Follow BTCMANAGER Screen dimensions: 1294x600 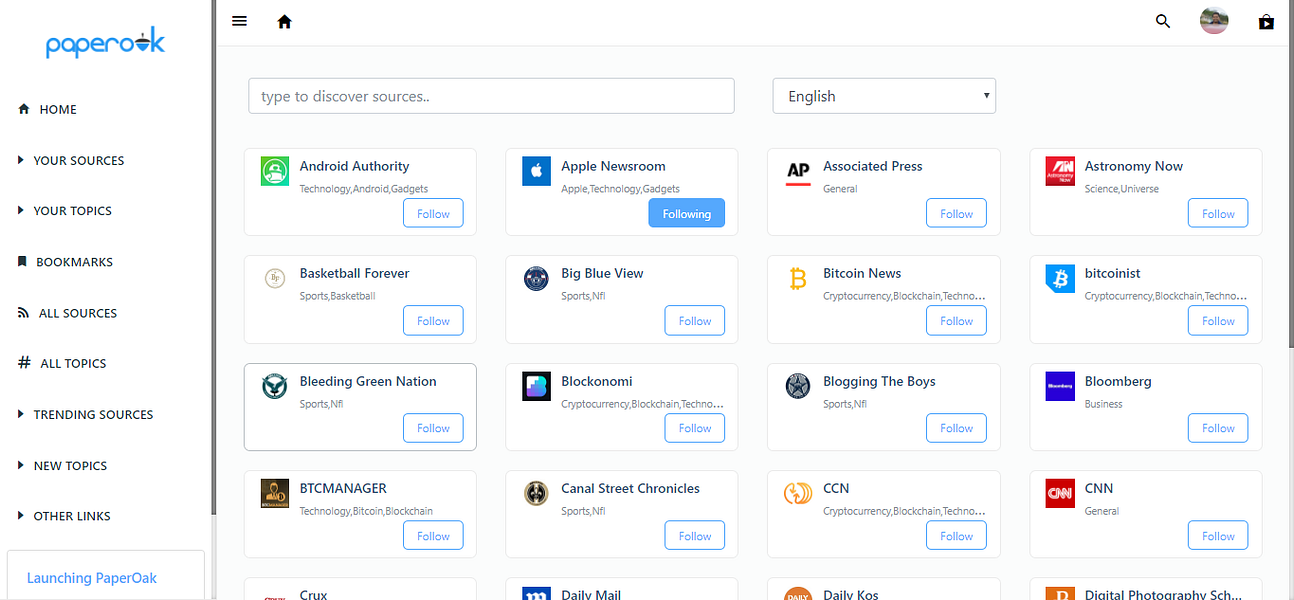(x=433, y=535)
